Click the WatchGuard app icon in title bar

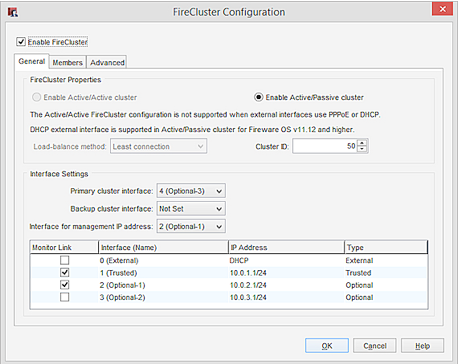(13, 12)
